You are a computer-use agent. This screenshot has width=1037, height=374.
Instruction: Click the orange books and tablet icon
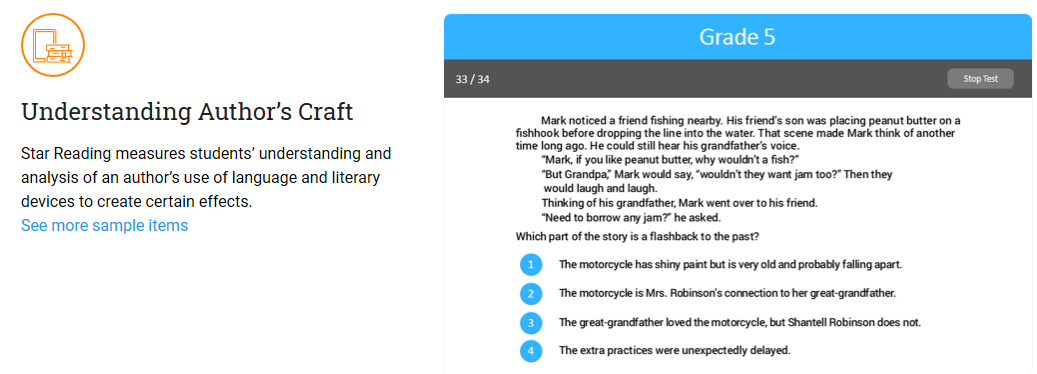pyautogui.click(x=53, y=45)
